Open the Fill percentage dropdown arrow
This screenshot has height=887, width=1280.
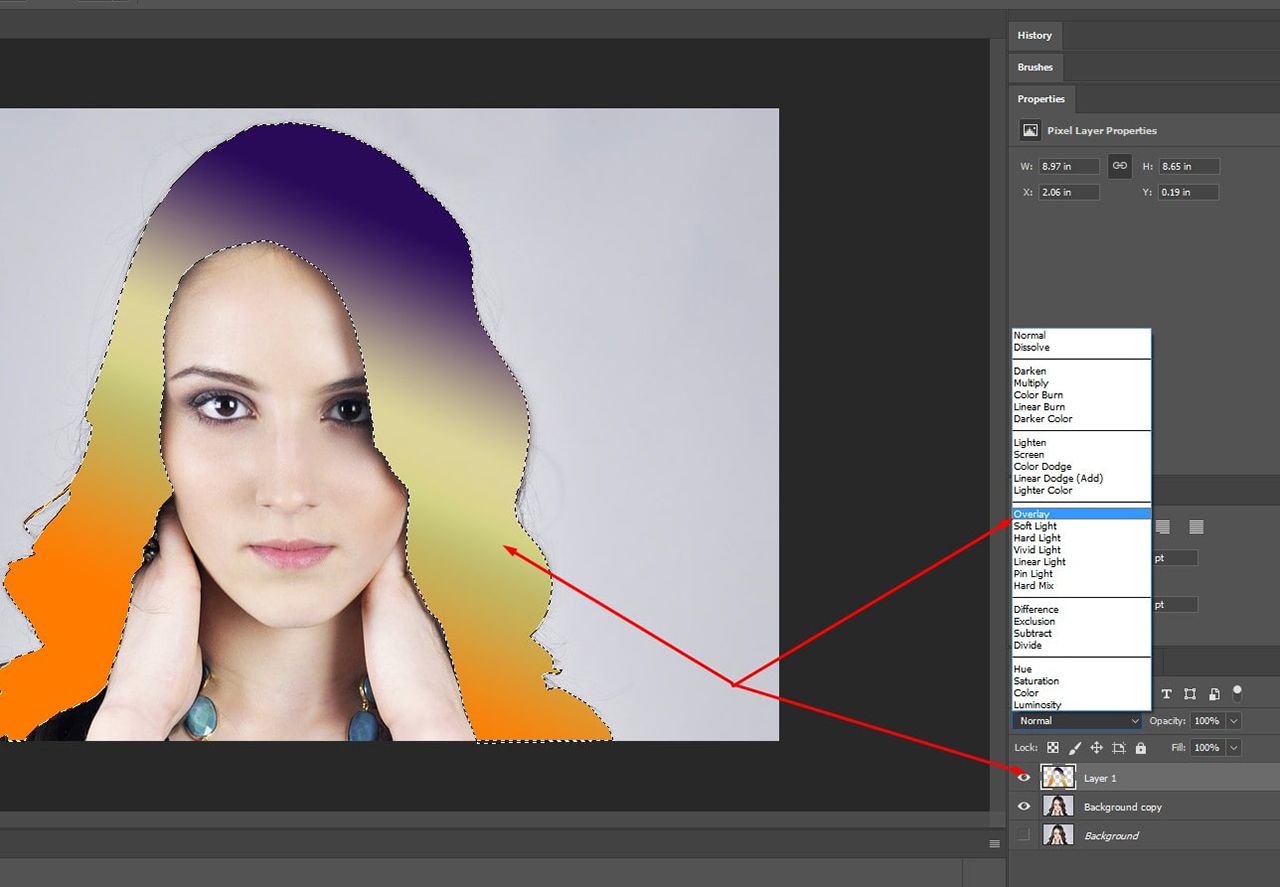[1232, 747]
